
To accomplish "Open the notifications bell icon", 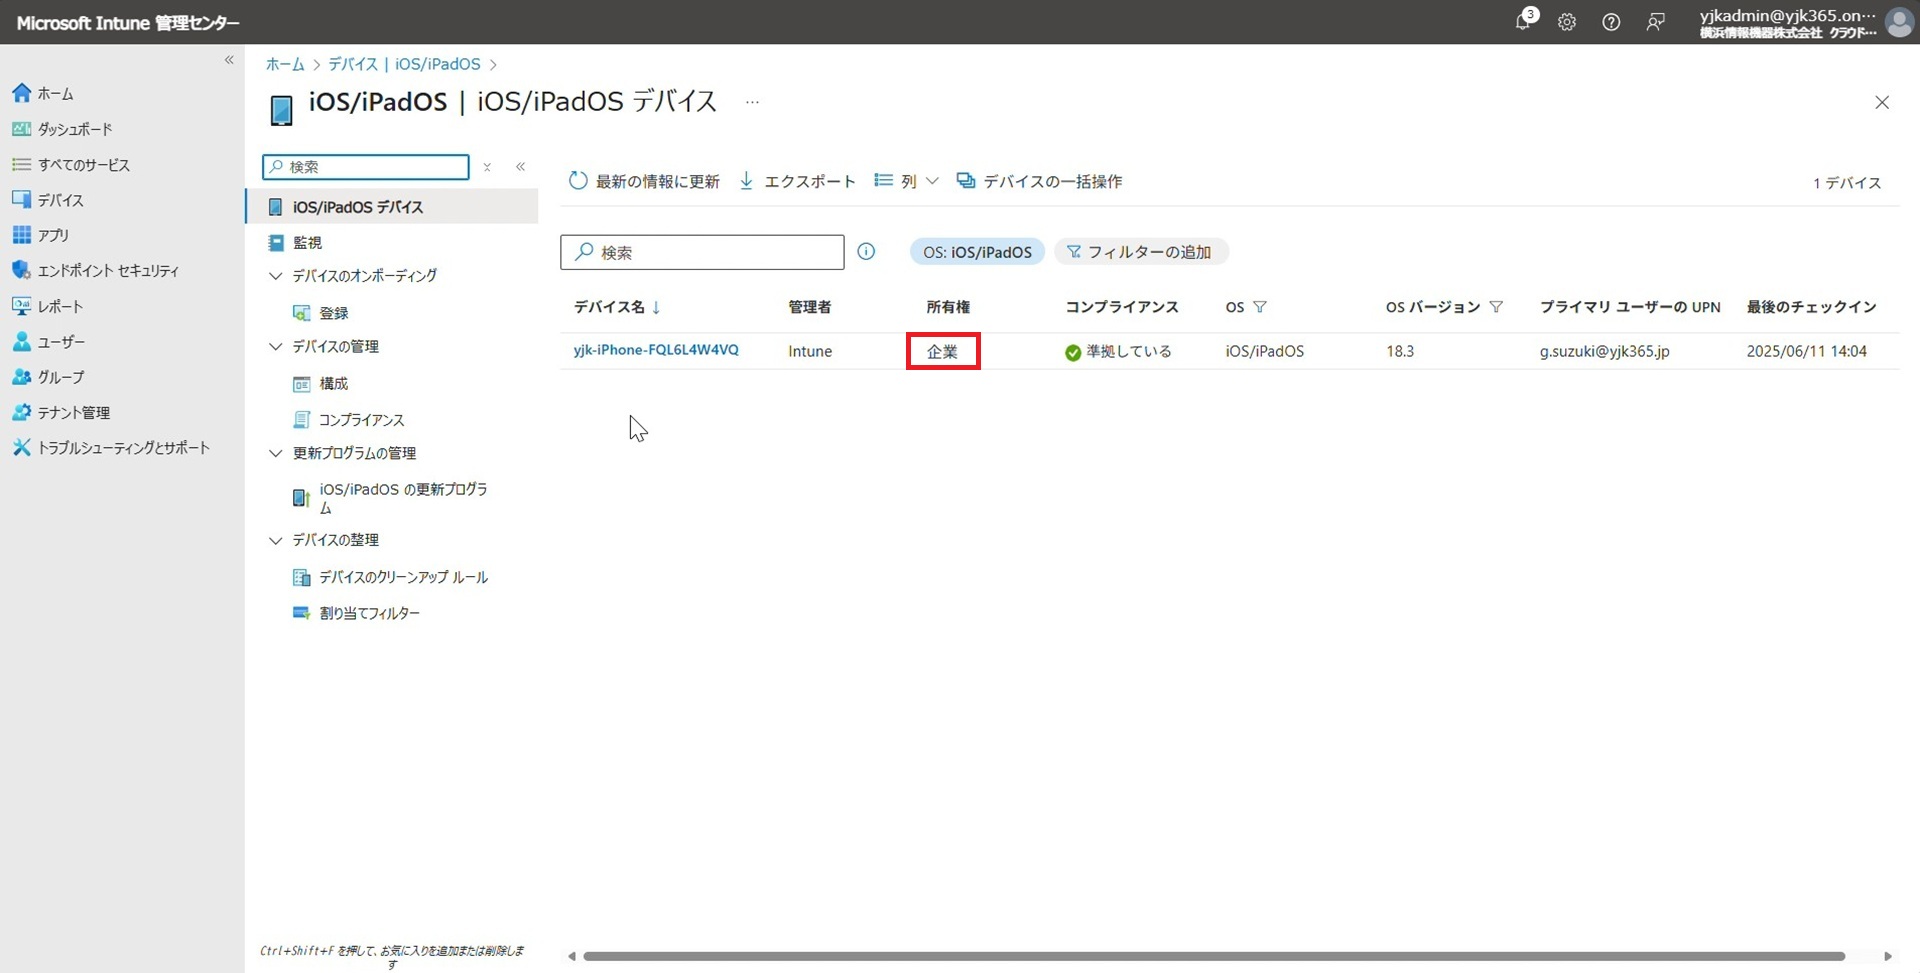I will 1524,21.
